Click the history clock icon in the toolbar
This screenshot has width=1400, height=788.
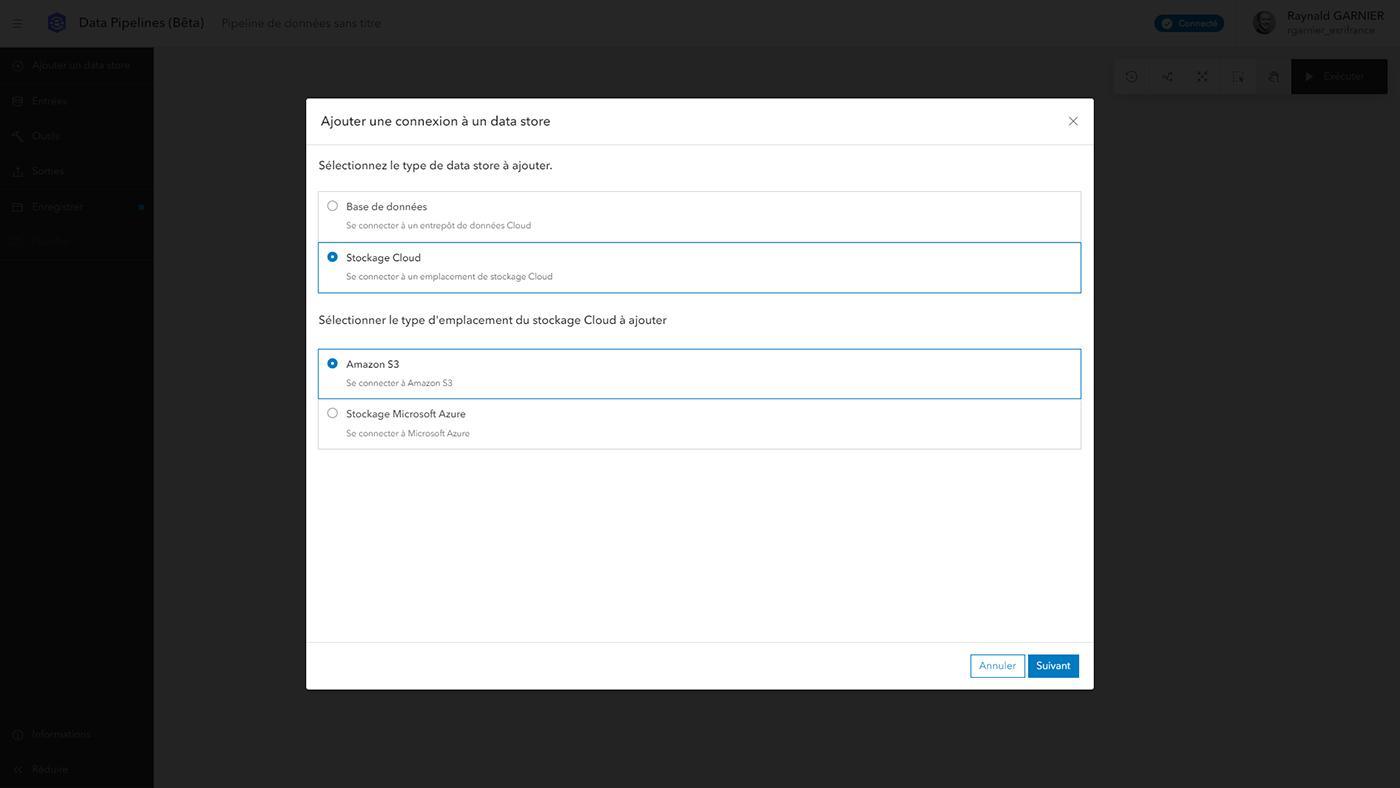1132,77
